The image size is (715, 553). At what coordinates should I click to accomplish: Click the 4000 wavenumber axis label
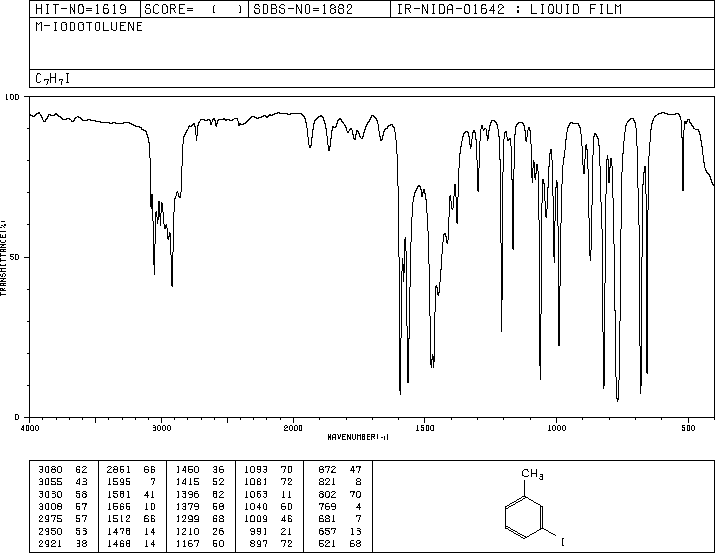click(x=30, y=428)
